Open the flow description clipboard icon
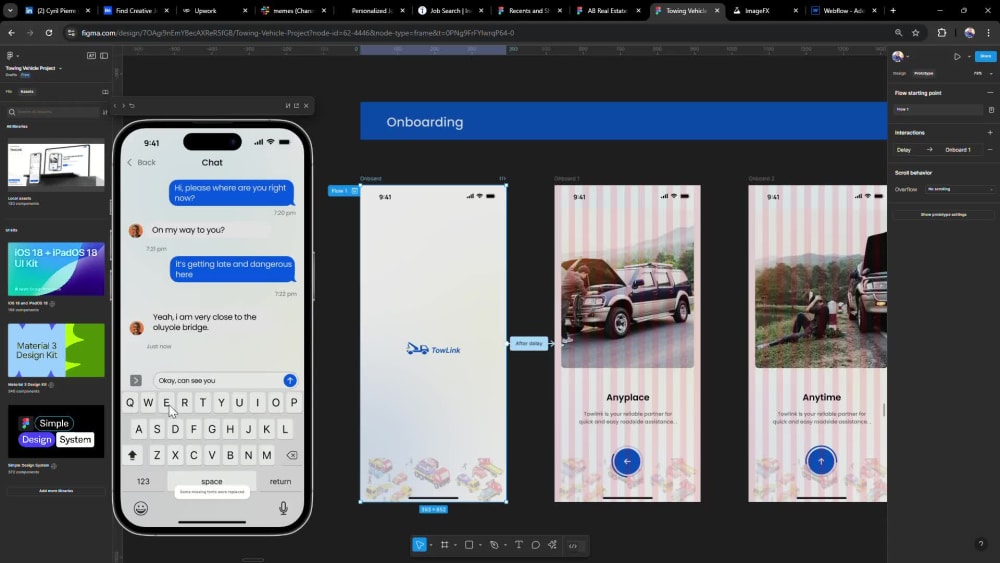 click(x=991, y=110)
